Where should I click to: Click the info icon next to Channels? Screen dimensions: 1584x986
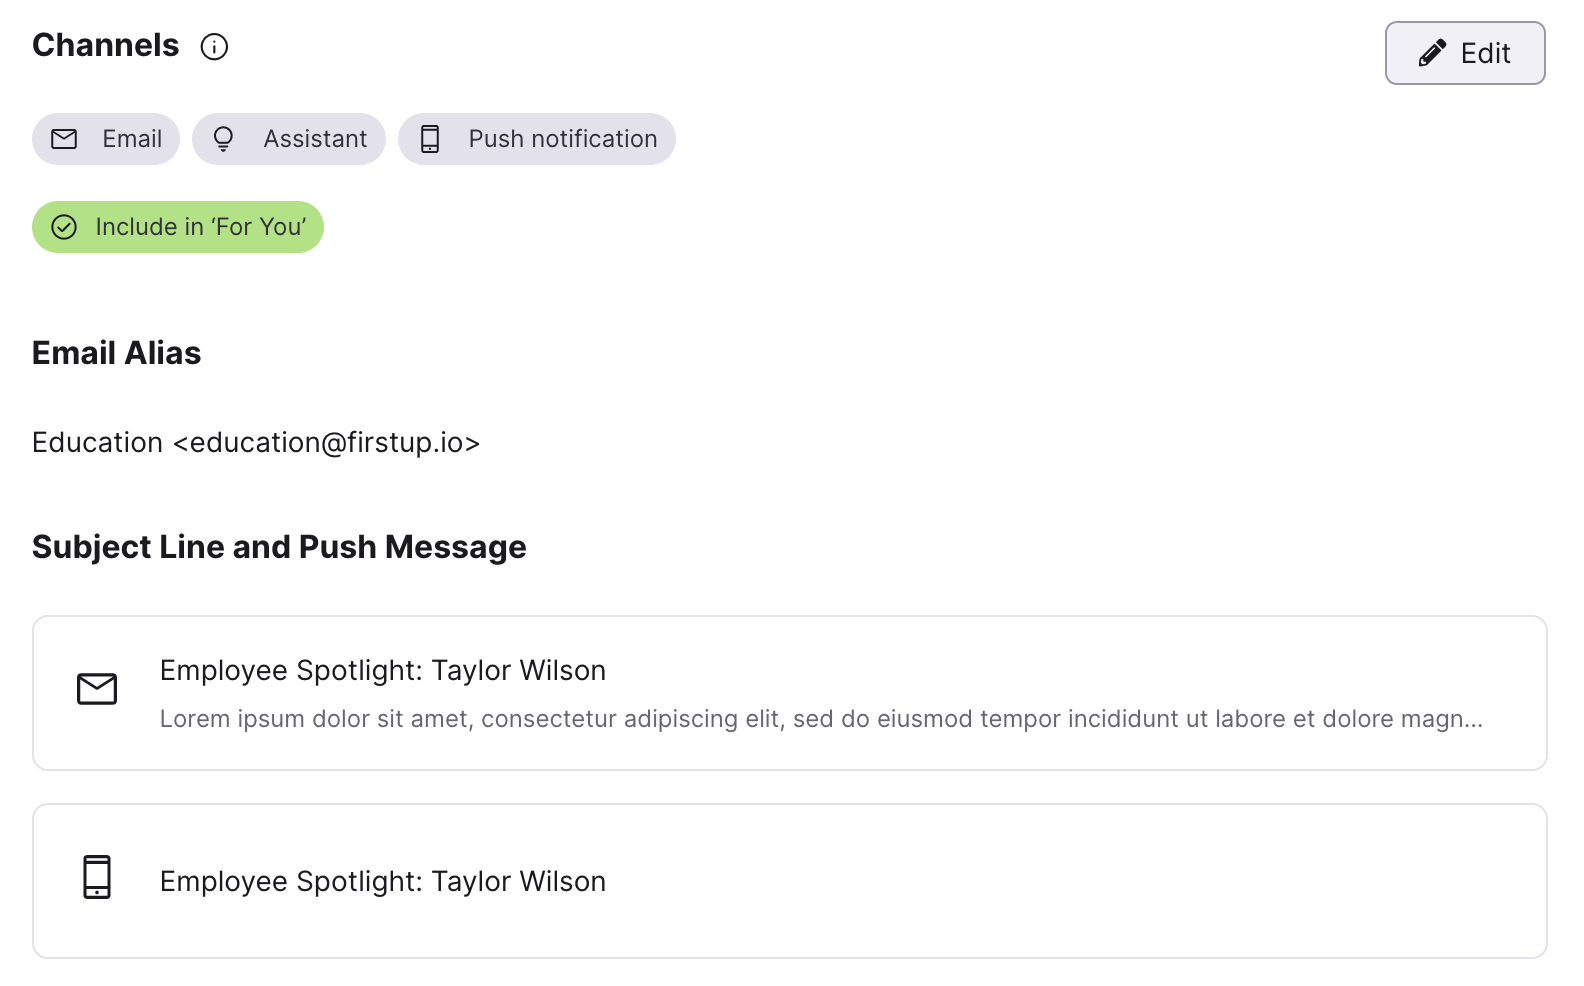[x=214, y=46]
